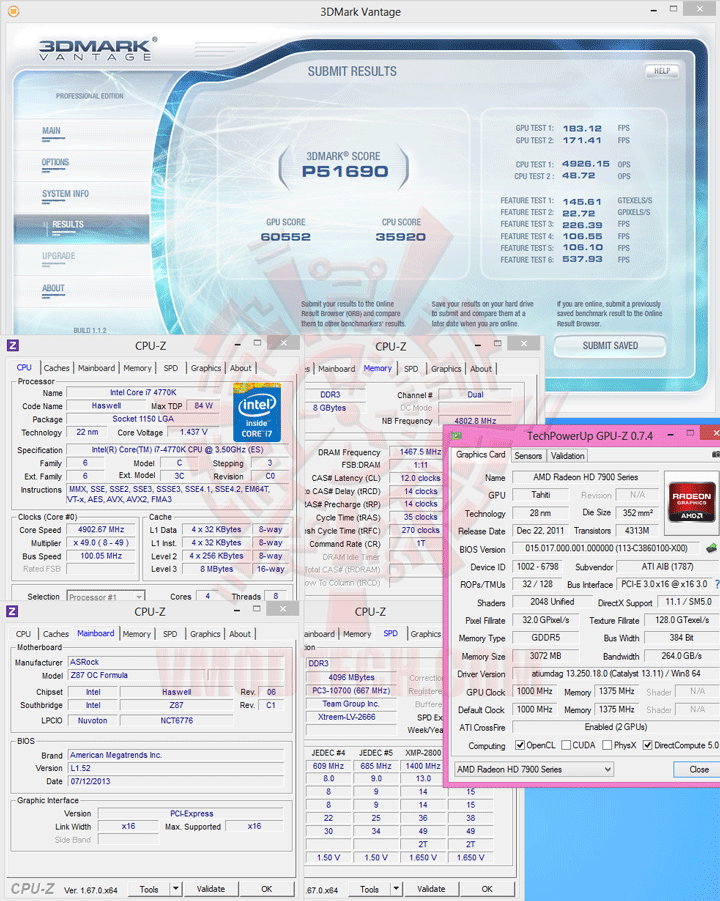The image size is (720, 901).
Task: Click the Z icon of the top CPU-Z window
Action: pos(13,345)
